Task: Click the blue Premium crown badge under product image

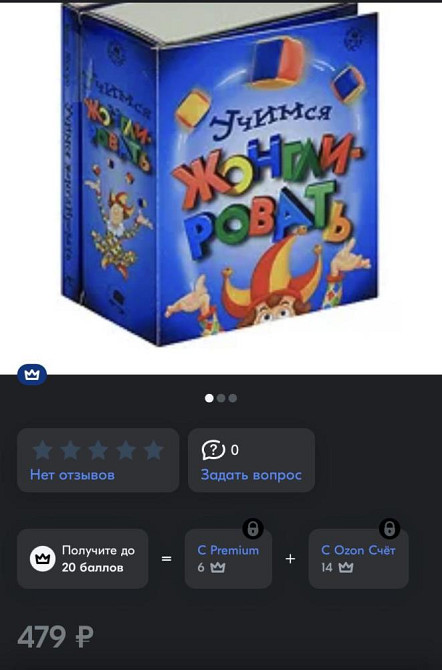Action: 32,375
